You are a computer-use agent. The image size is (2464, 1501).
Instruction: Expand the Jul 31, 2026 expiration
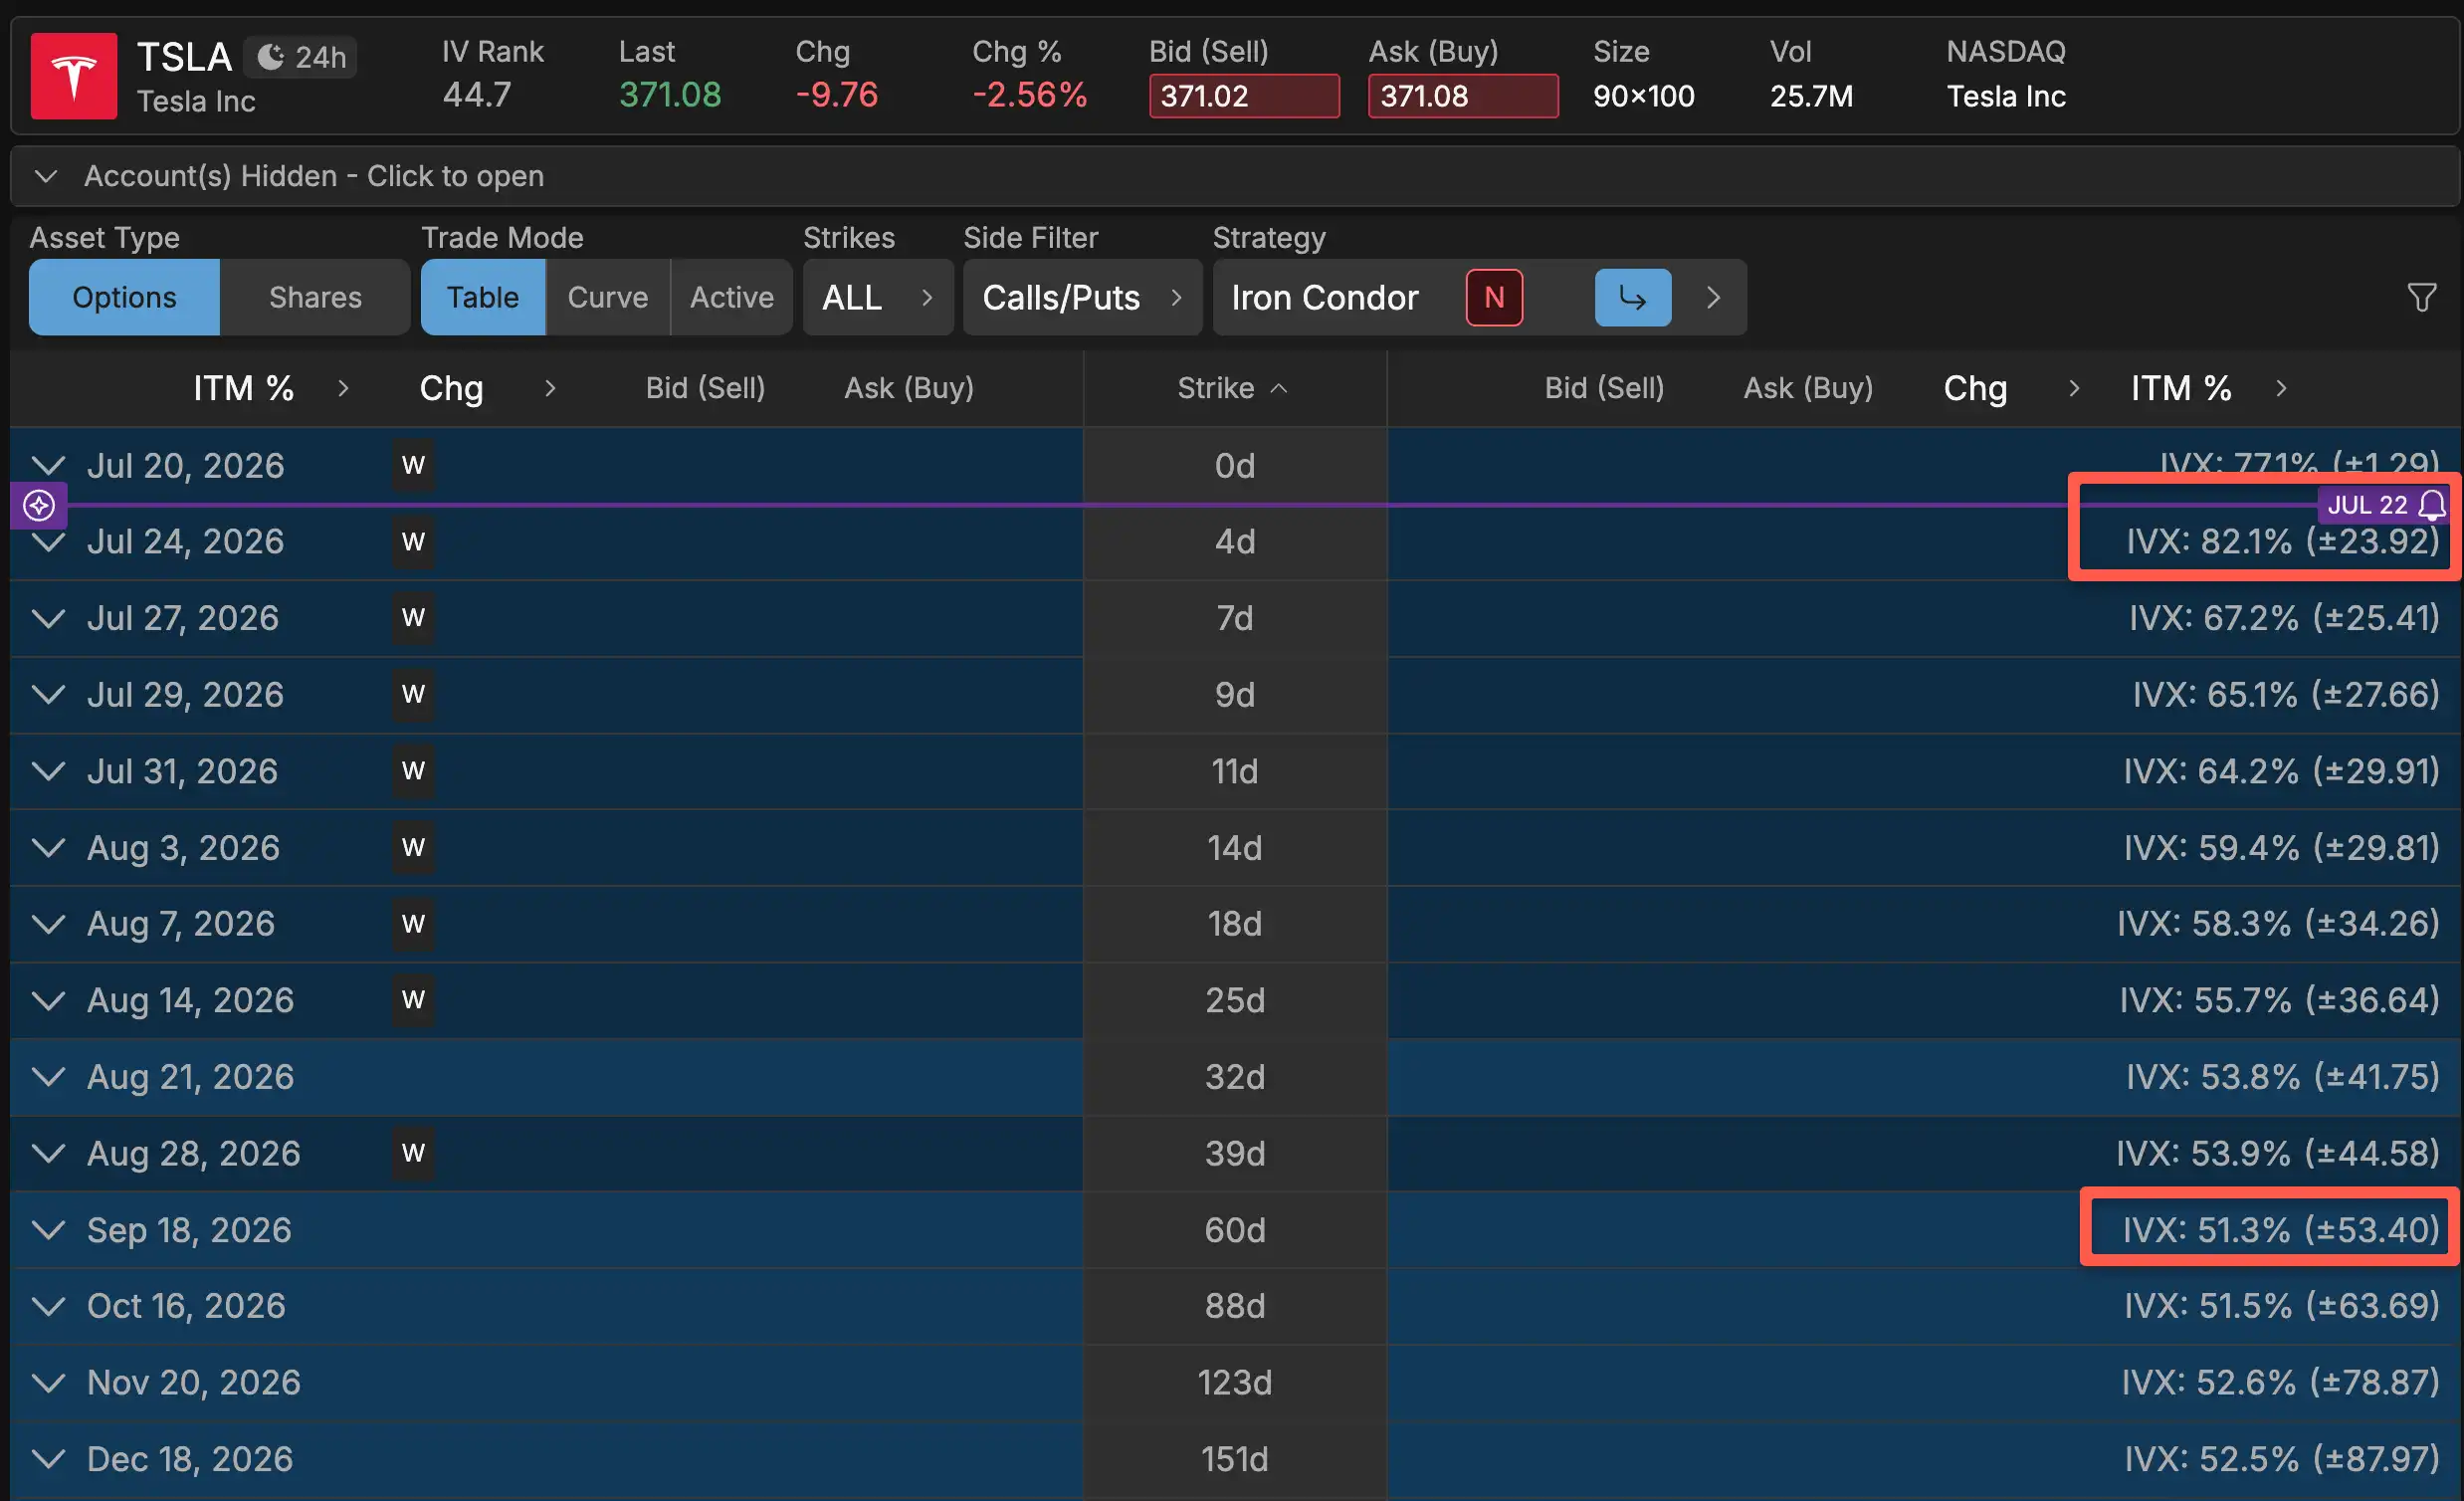pyautogui.click(x=48, y=771)
